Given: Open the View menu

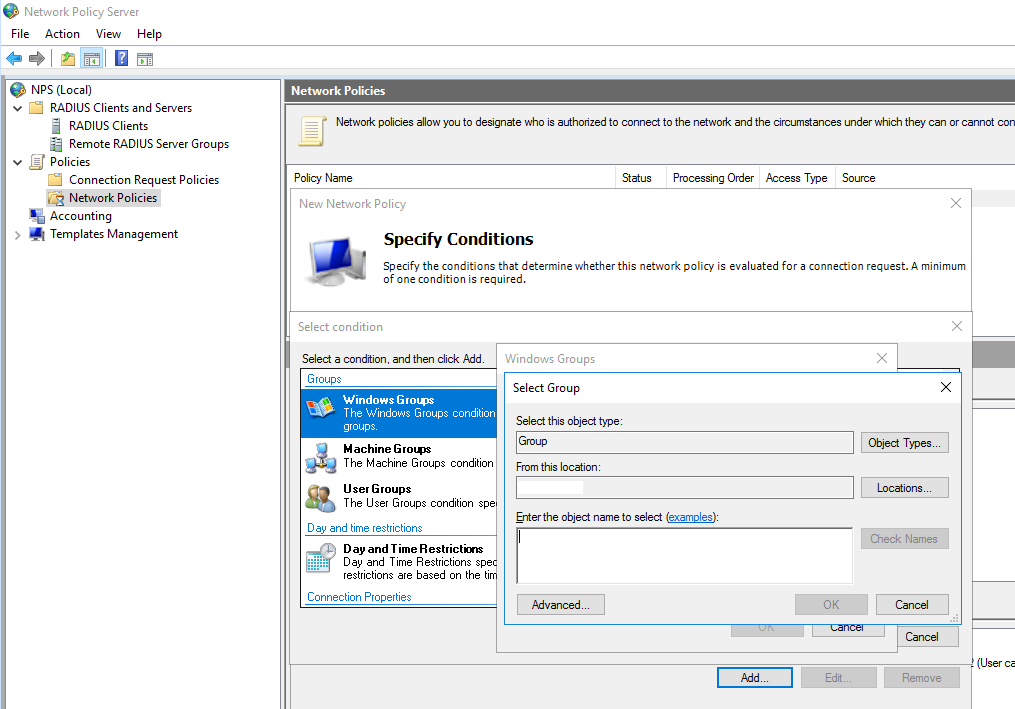Looking at the screenshot, I should 108,34.
